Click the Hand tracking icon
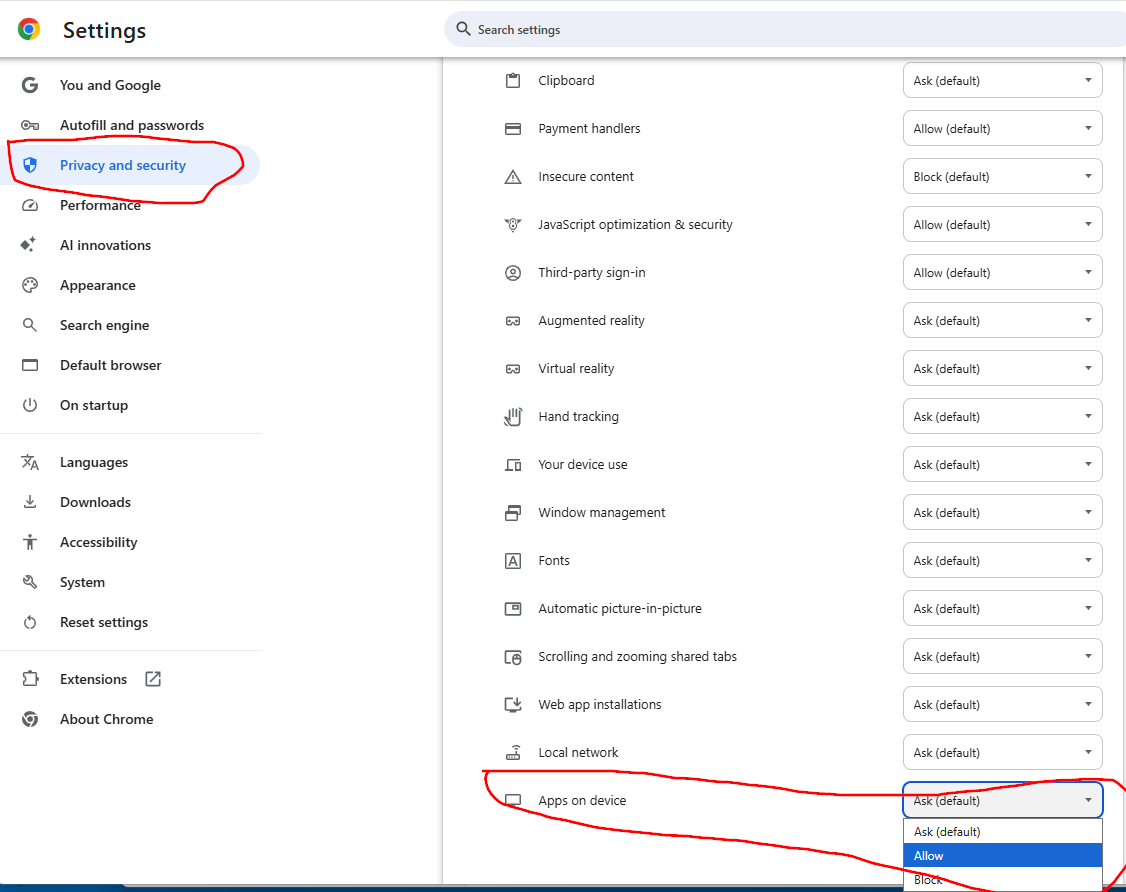The width and height of the screenshot is (1126, 892). point(513,417)
